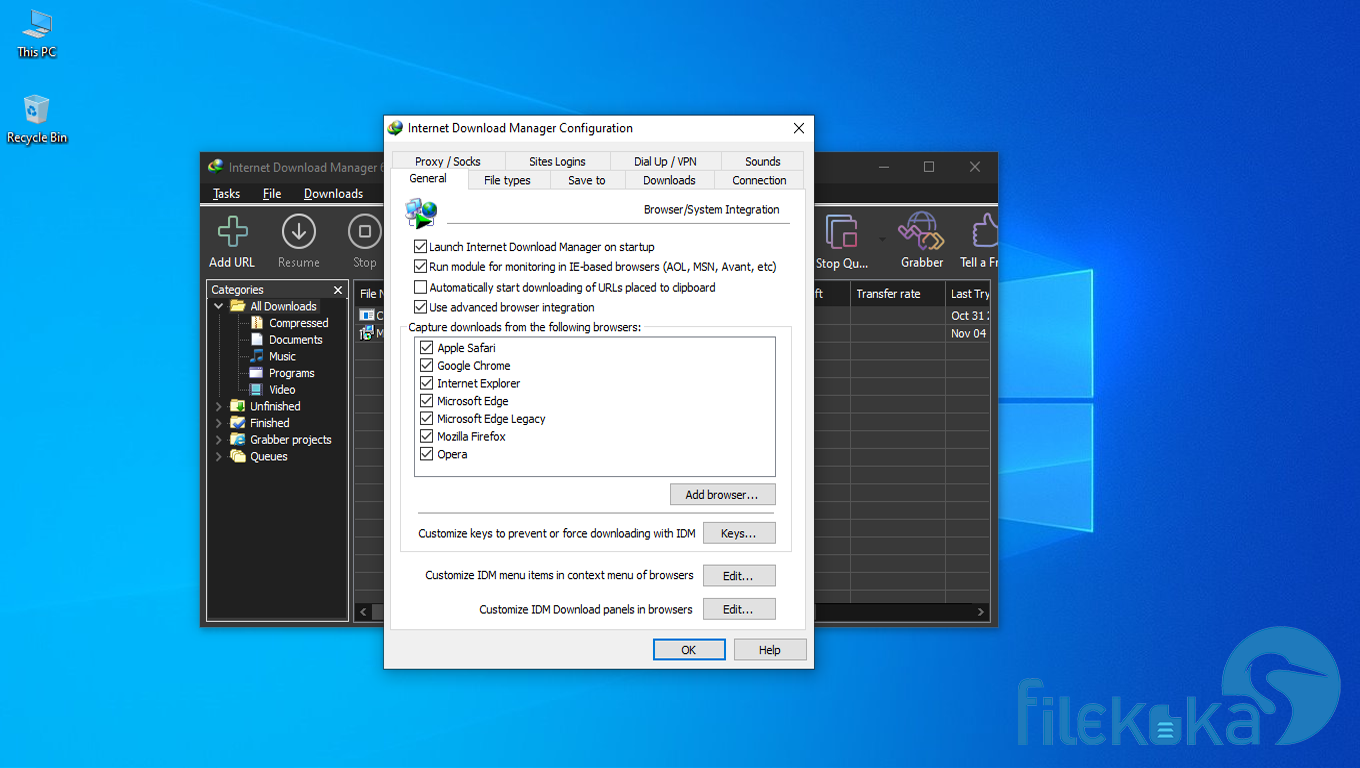Select the General tab
The height and width of the screenshot is (768, 1360).
click(428, 178)
